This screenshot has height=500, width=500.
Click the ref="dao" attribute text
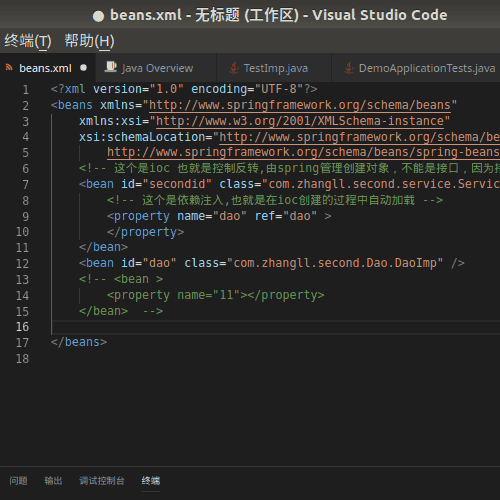coord(286,216)
